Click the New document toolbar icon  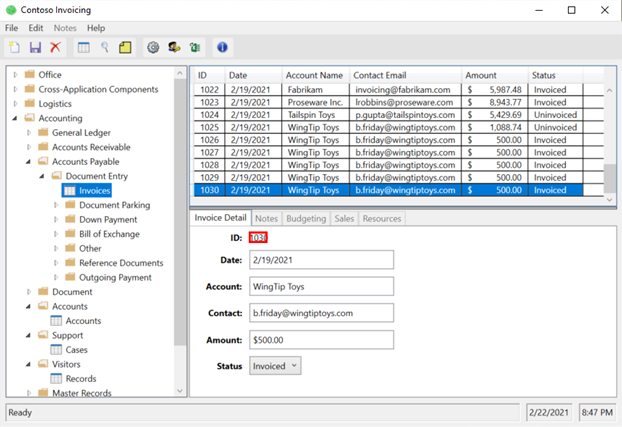tap(14, 47)
